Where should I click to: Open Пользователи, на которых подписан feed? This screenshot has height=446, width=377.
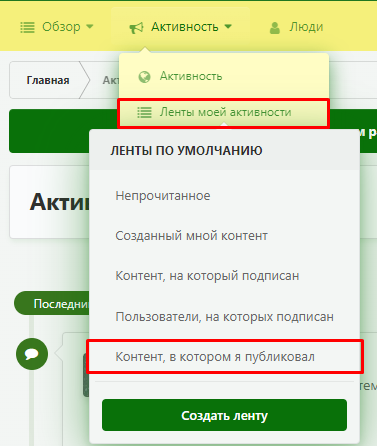point(224,317)
